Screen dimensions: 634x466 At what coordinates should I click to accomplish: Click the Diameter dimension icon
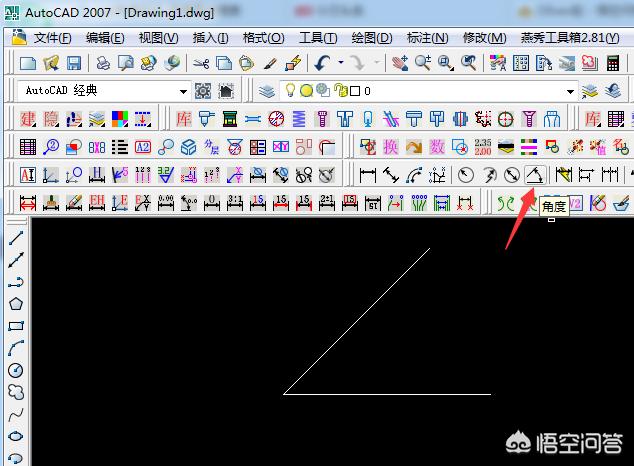[512, 175]
